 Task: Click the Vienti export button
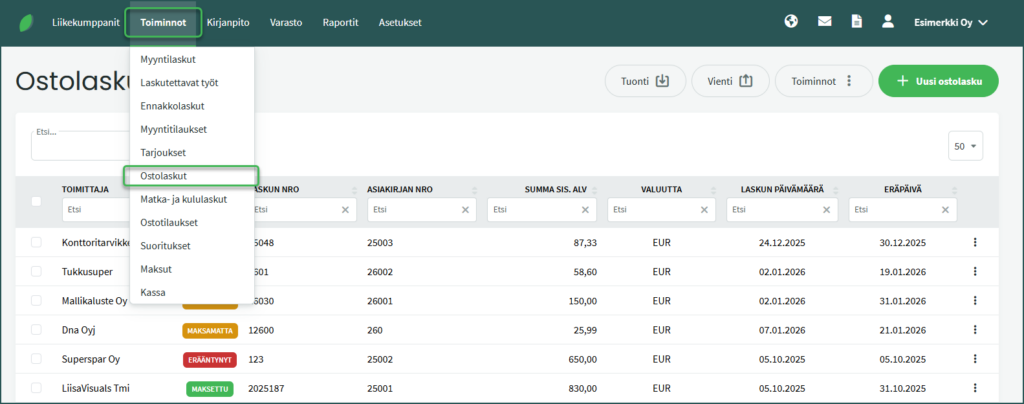click(729, 81)
